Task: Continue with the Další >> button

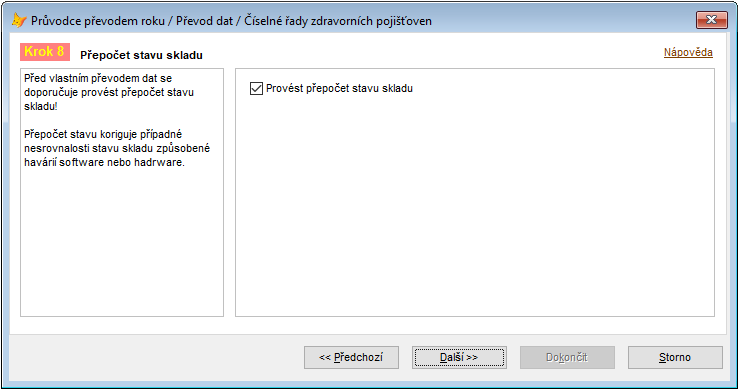Action: point(459,357)
